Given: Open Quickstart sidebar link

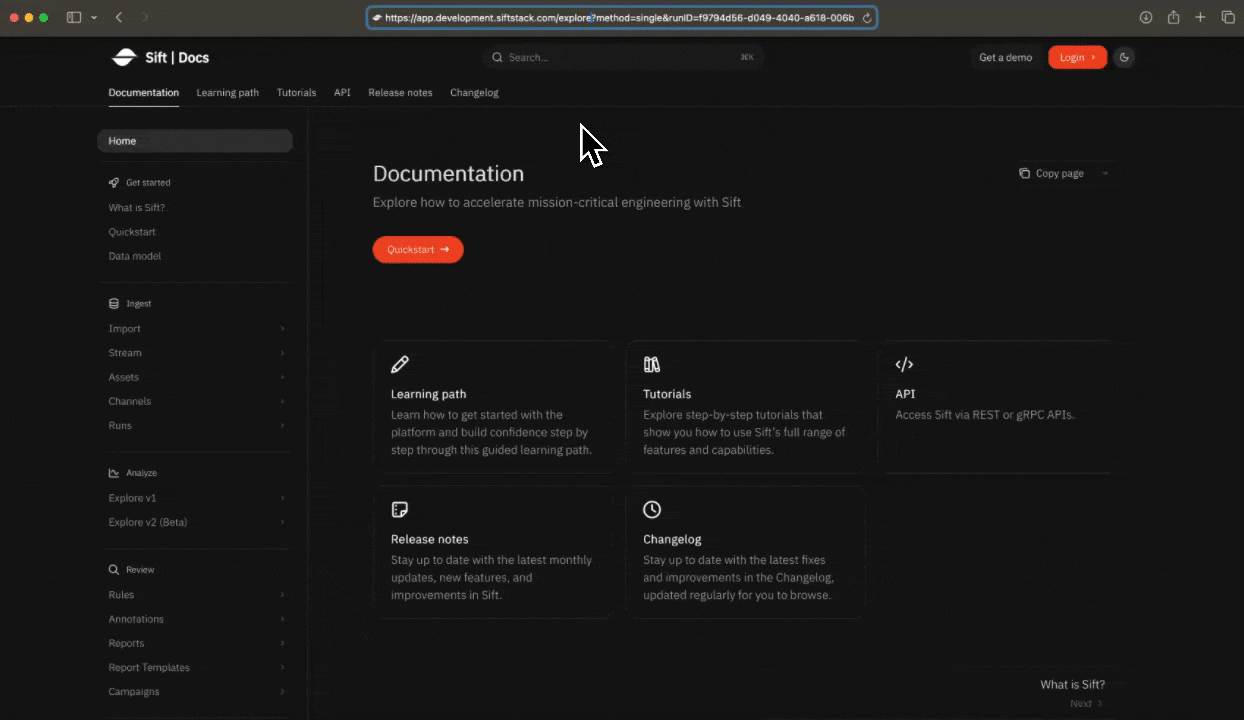Looking at the screenshot, I should (132, 232).
